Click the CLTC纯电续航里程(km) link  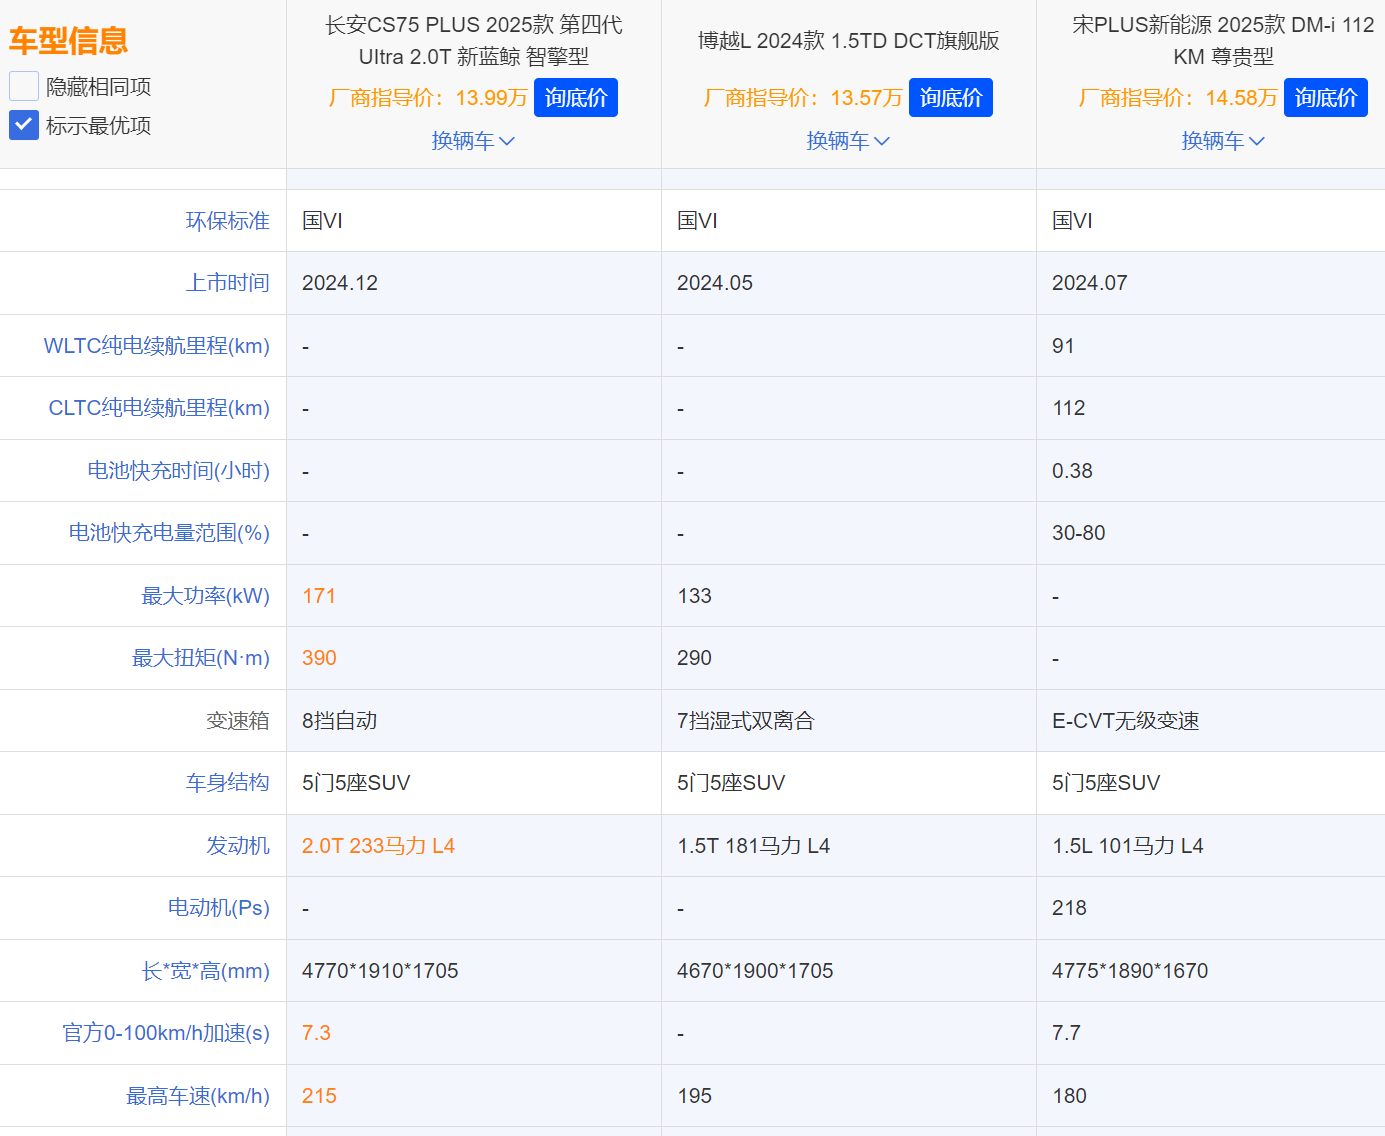[x=159, y=408]
